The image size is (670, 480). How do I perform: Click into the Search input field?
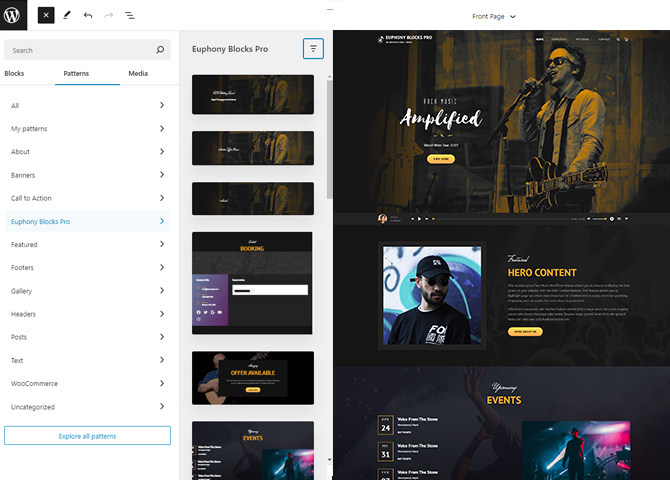pyautogui.click(x=80, y=50)
